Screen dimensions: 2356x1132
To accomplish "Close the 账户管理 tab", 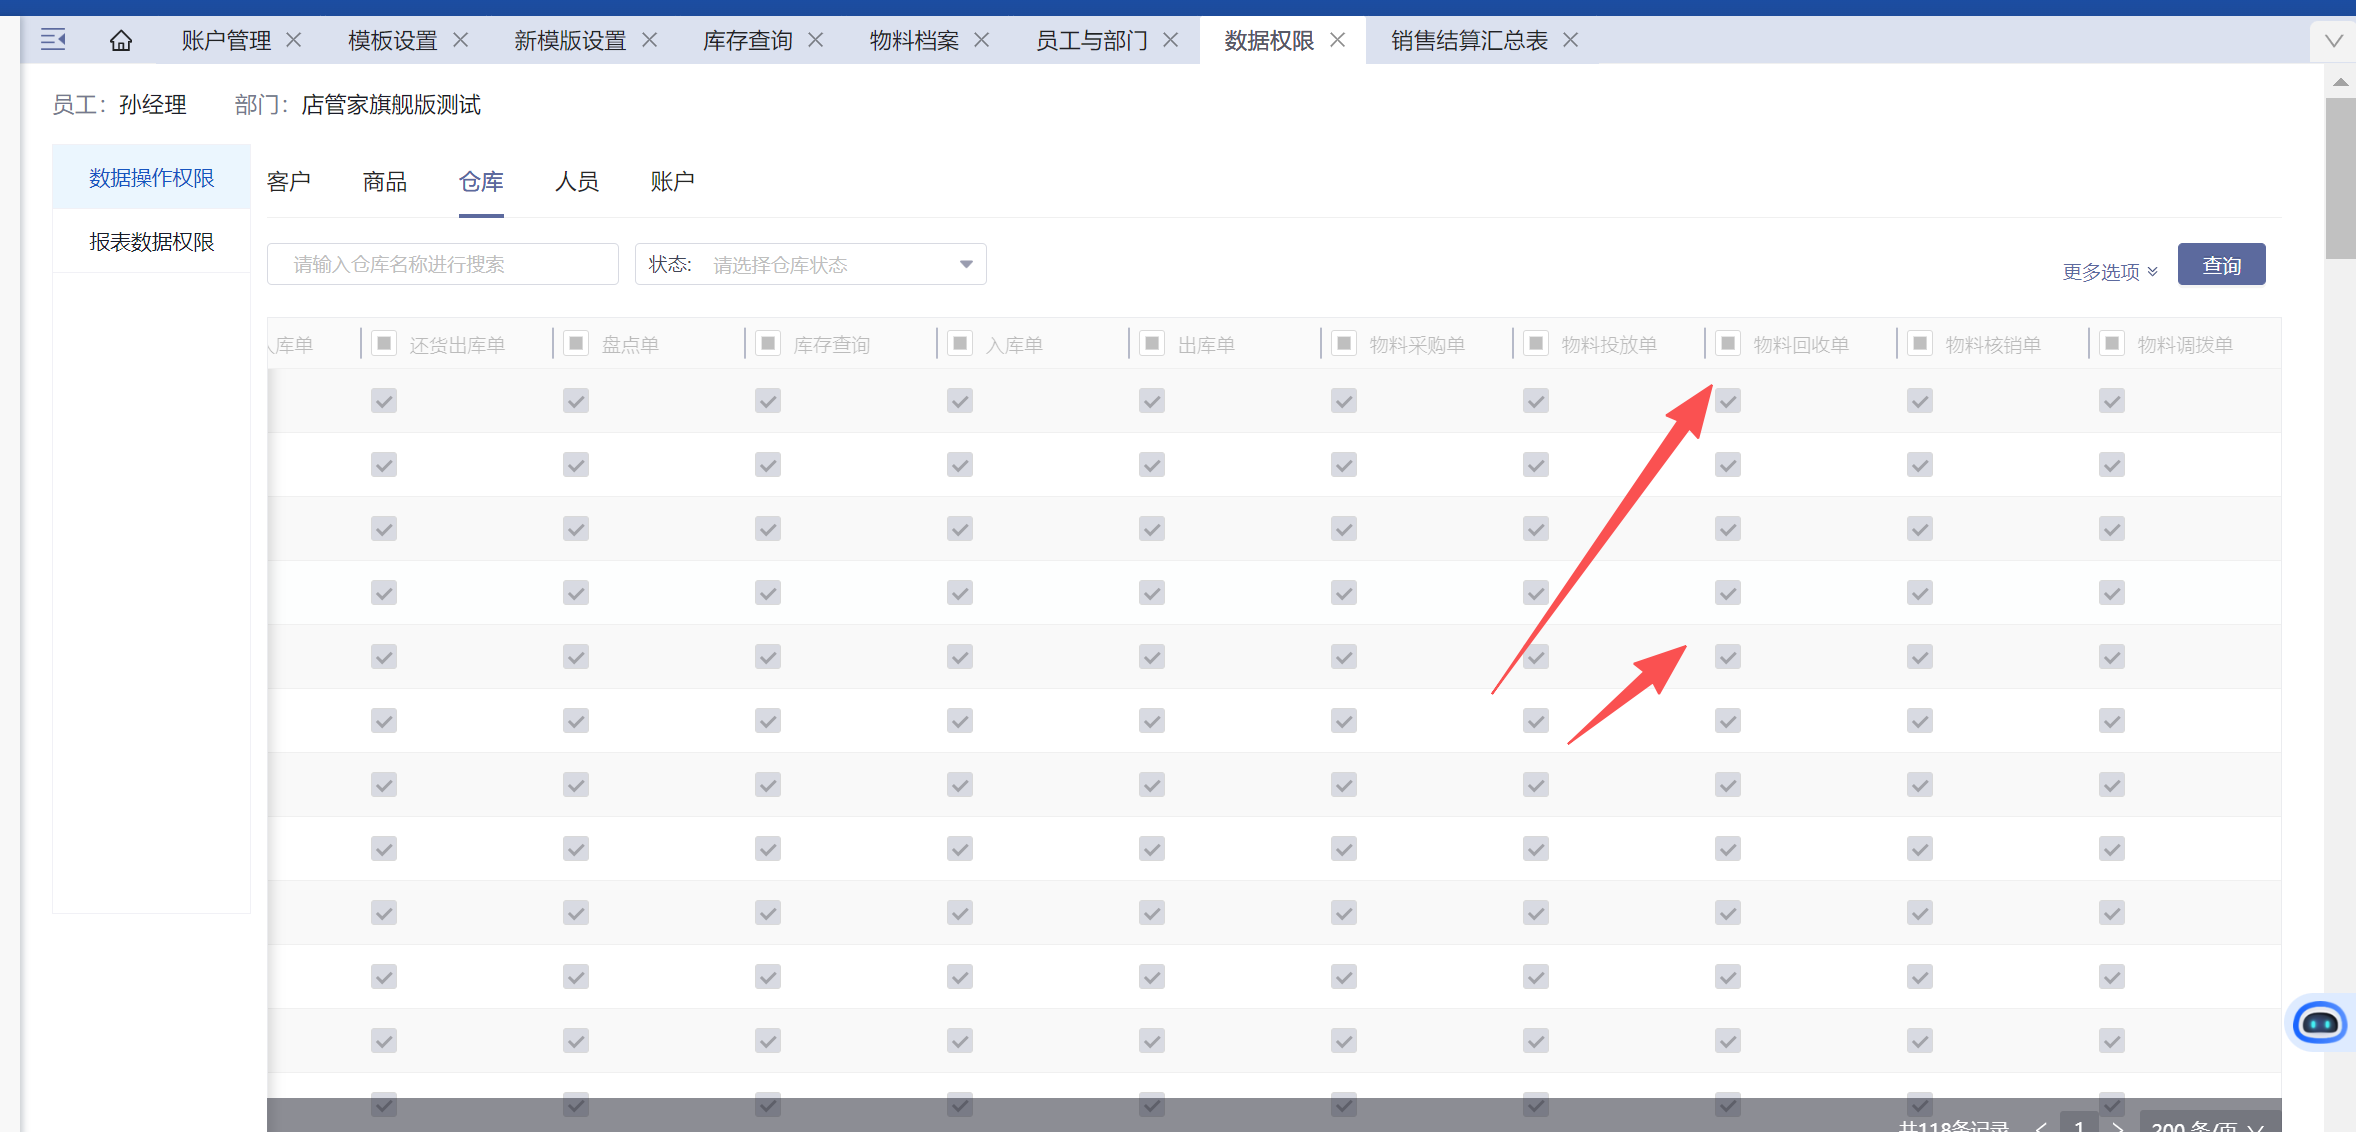I will (x=294, y=40).
